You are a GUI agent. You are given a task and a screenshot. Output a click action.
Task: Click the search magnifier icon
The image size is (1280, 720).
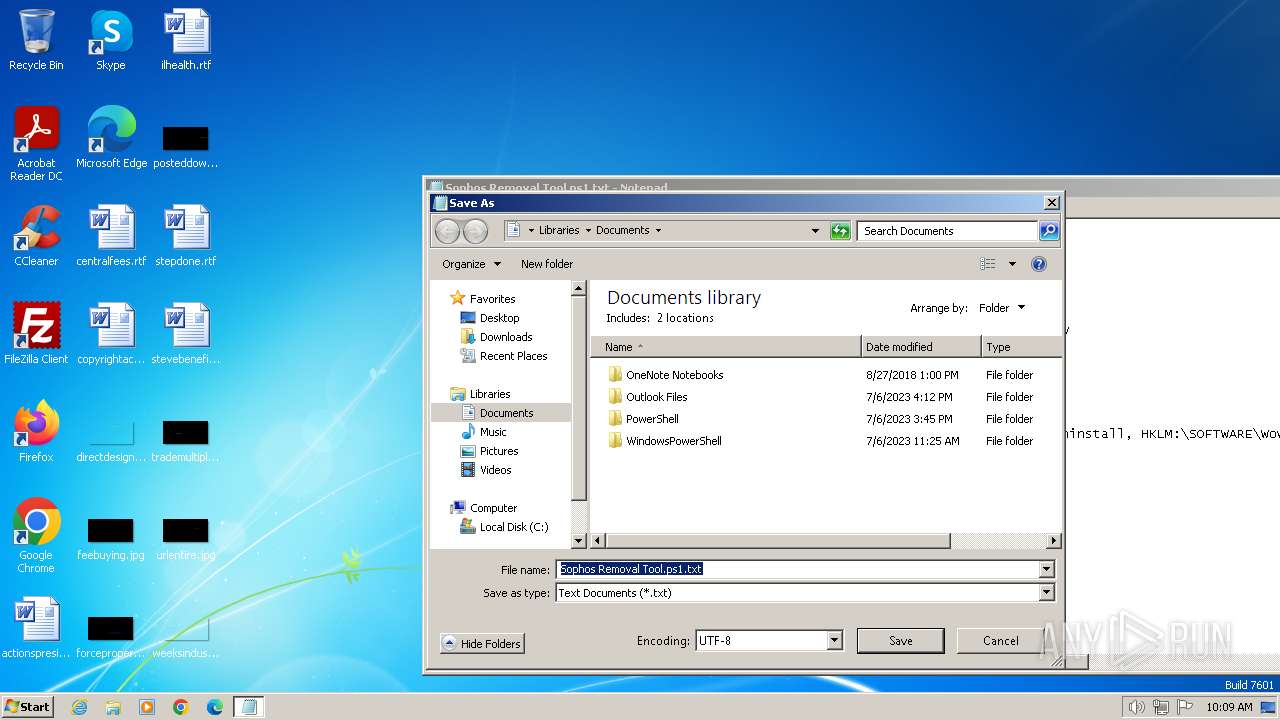tap(1048, 231)
